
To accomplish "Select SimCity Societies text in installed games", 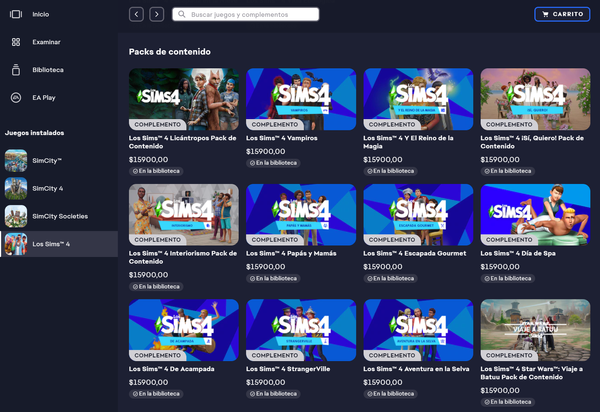I will tap(60, 216).
